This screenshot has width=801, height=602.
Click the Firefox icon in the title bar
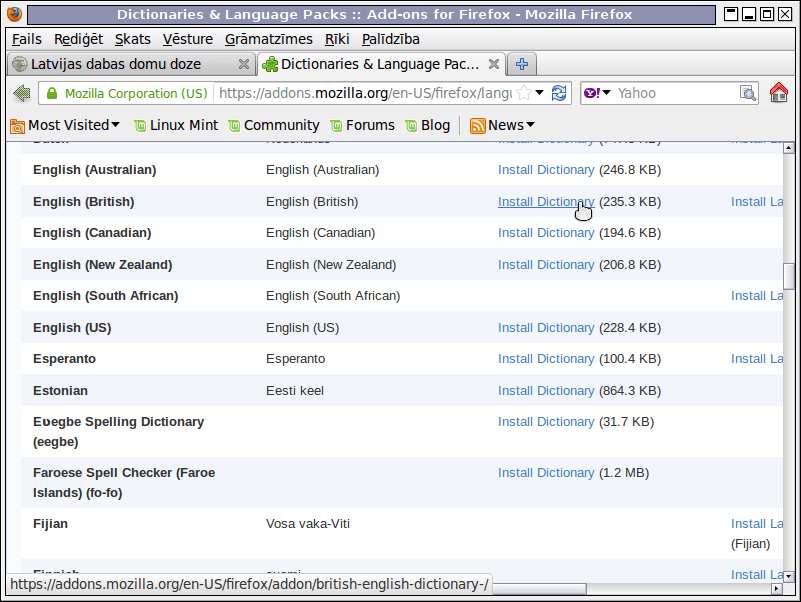point(14,13)
